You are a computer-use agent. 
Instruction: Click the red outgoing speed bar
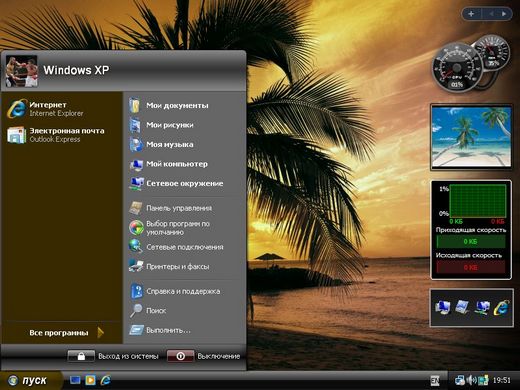click(471, 267)
